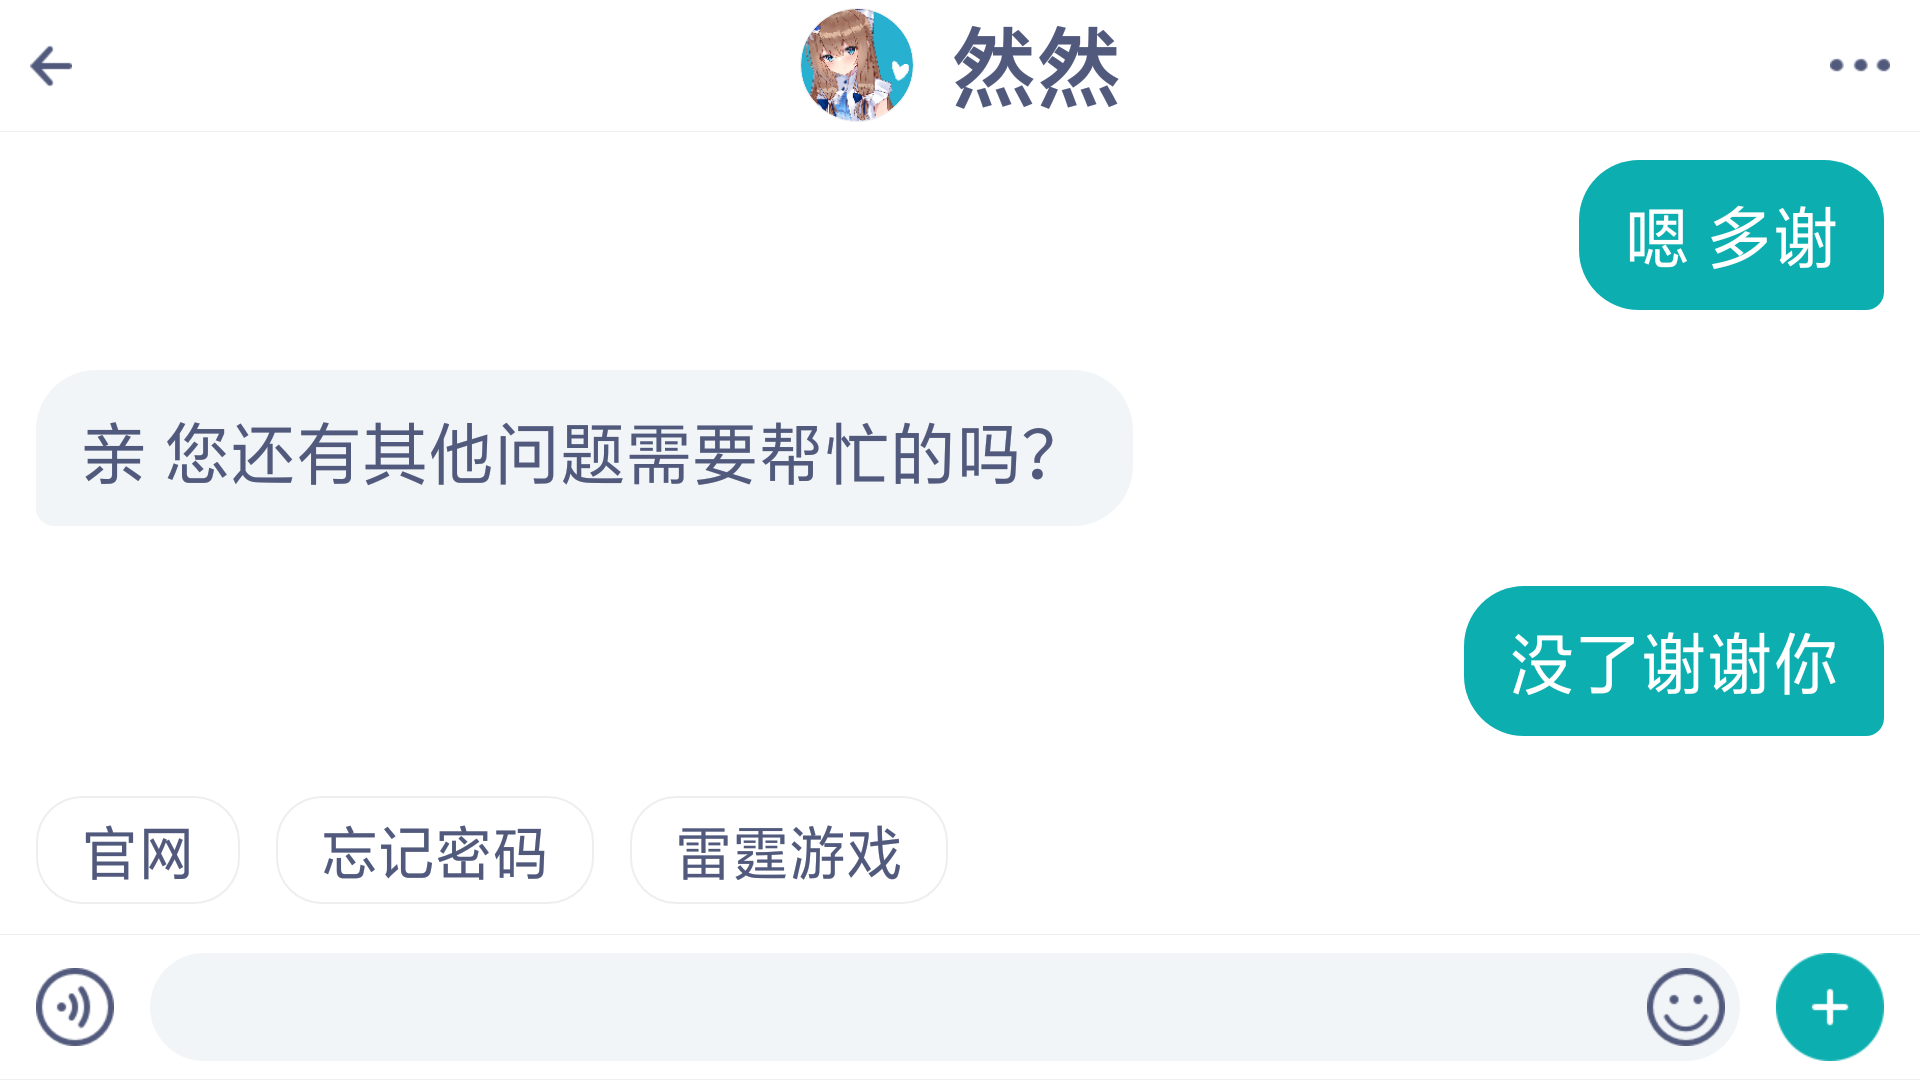Open the three-dot more options menu
This screenshot has width=1920, height=1080.
point(1859,65)
